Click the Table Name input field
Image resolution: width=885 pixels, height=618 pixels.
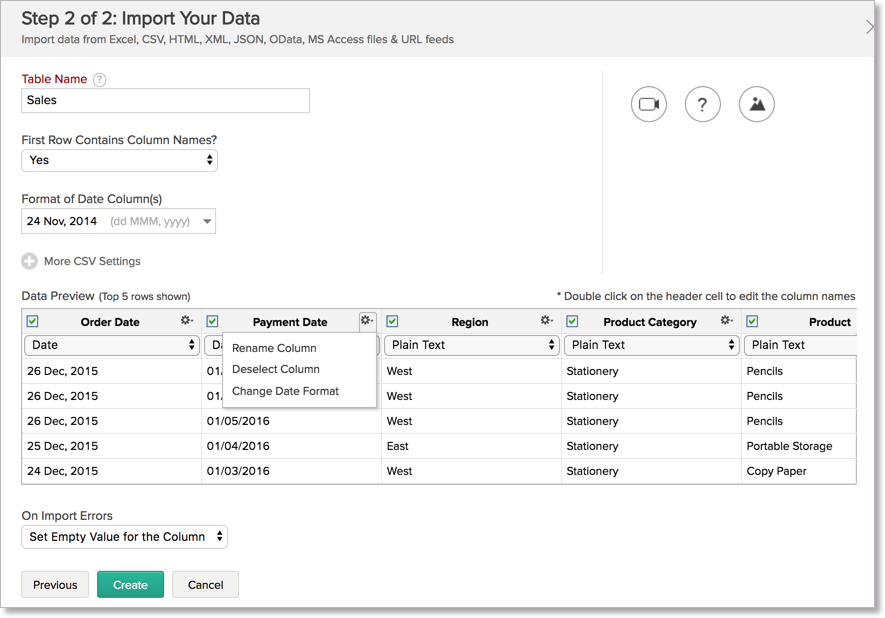tap(165, 100)
